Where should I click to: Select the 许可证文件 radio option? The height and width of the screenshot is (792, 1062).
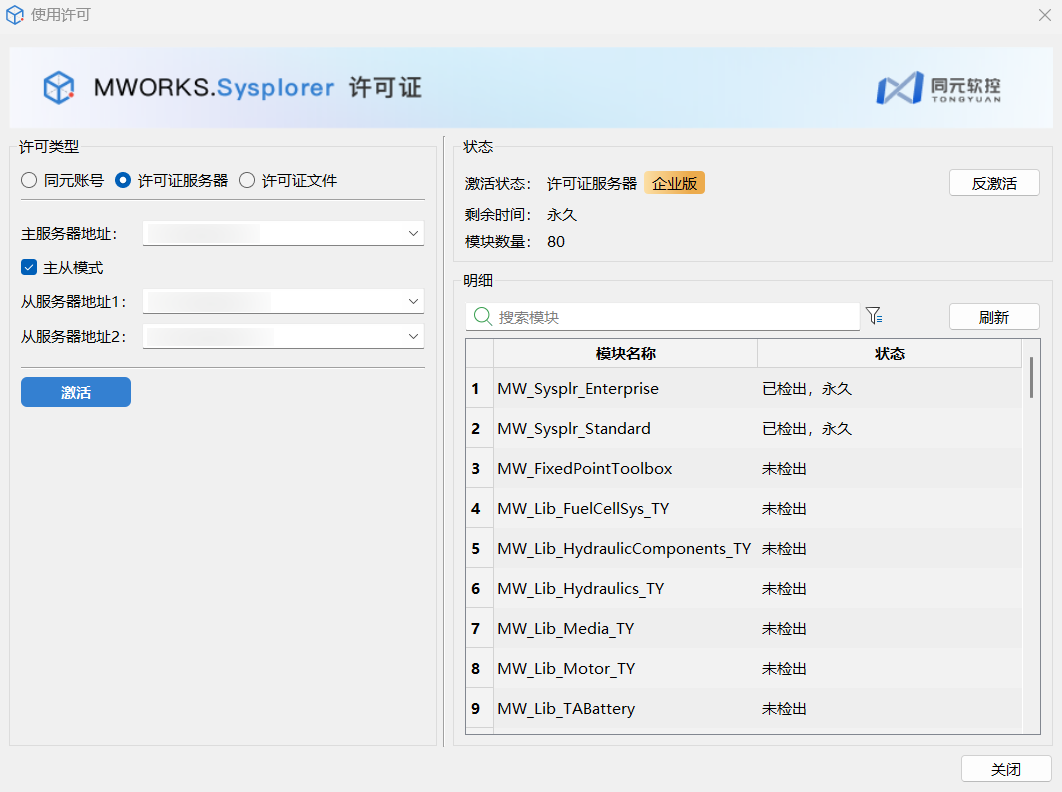pos(247,181)
